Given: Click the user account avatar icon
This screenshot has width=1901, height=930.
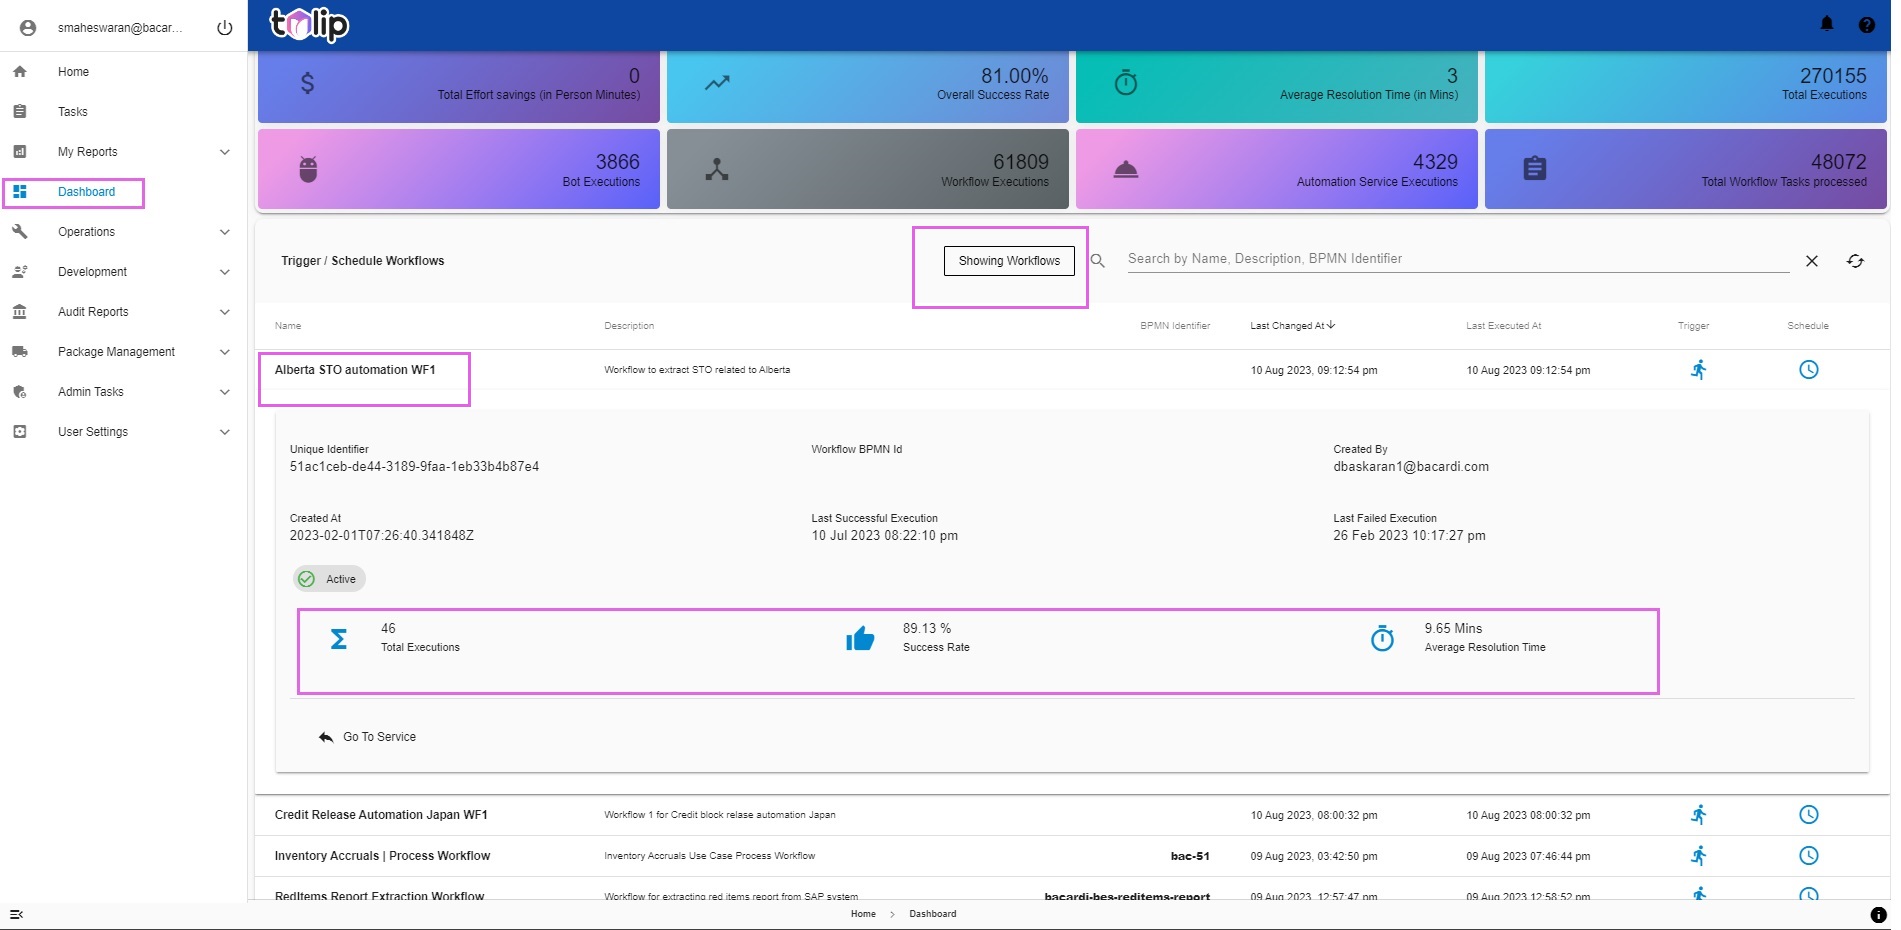Looking at the screenshot, I should click(x=28, y=28).
